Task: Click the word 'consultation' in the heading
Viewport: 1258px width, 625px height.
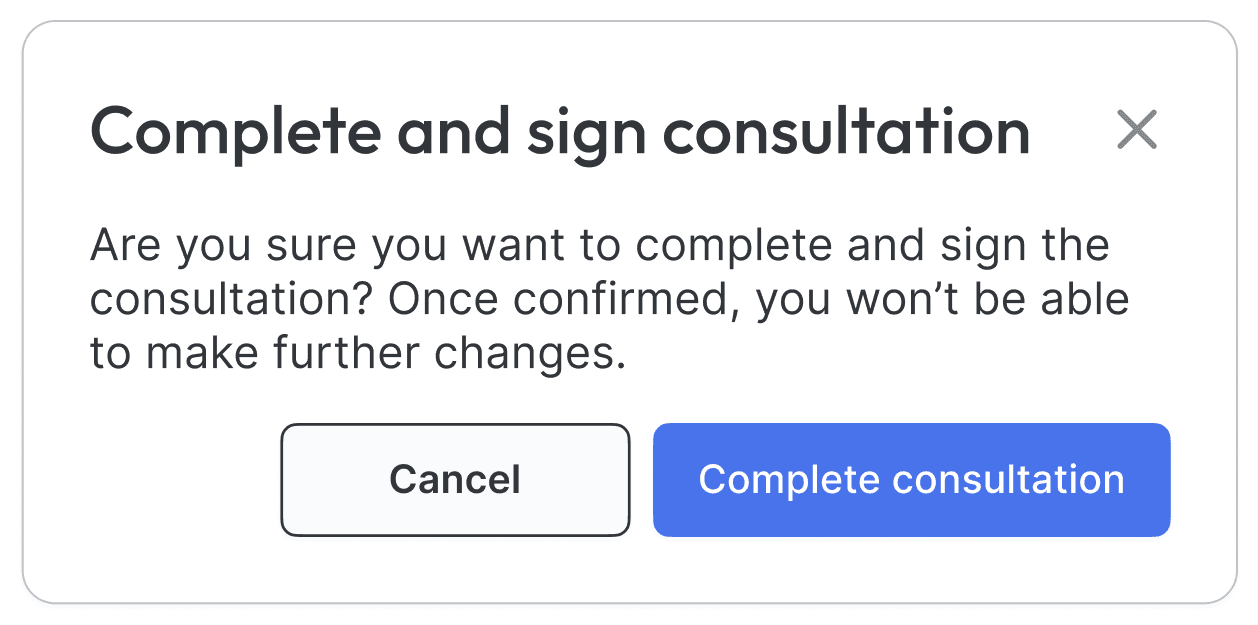Action: pos(846,131)
